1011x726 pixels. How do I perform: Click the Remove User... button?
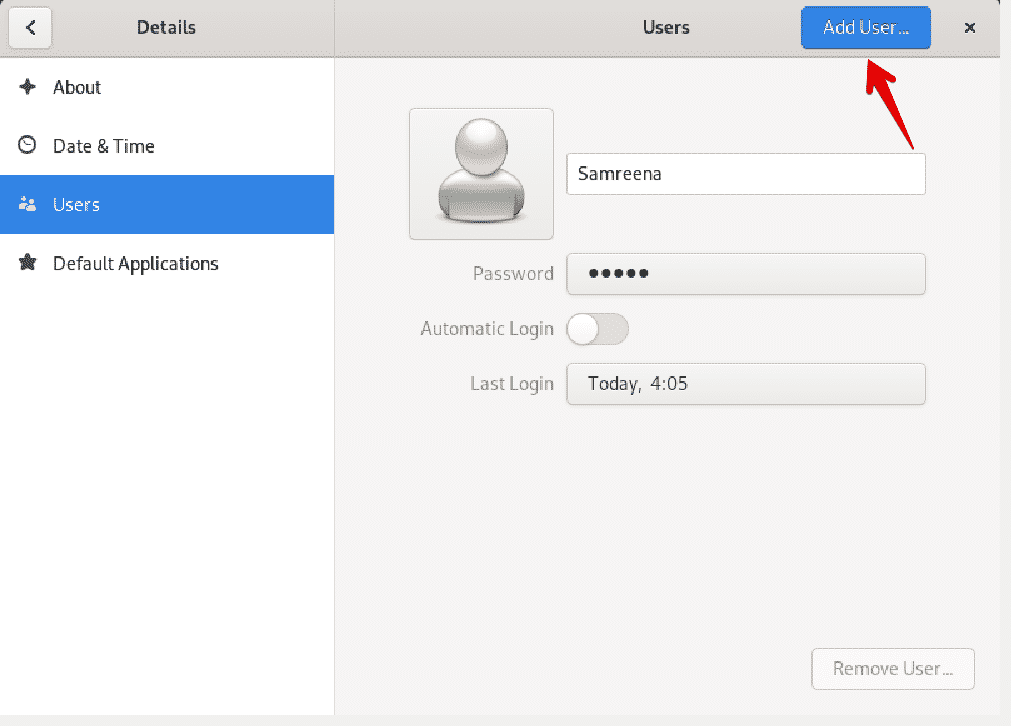tap(892, 669)
